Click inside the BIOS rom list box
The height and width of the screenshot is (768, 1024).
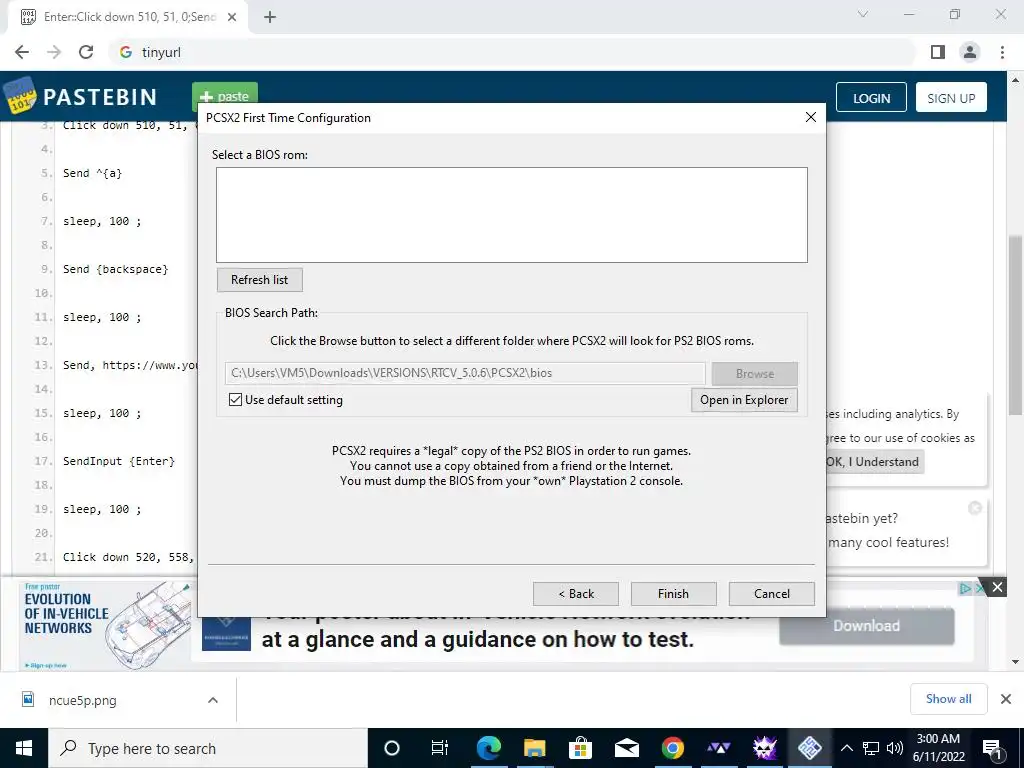pyautogui.click(x=511, y=215)
